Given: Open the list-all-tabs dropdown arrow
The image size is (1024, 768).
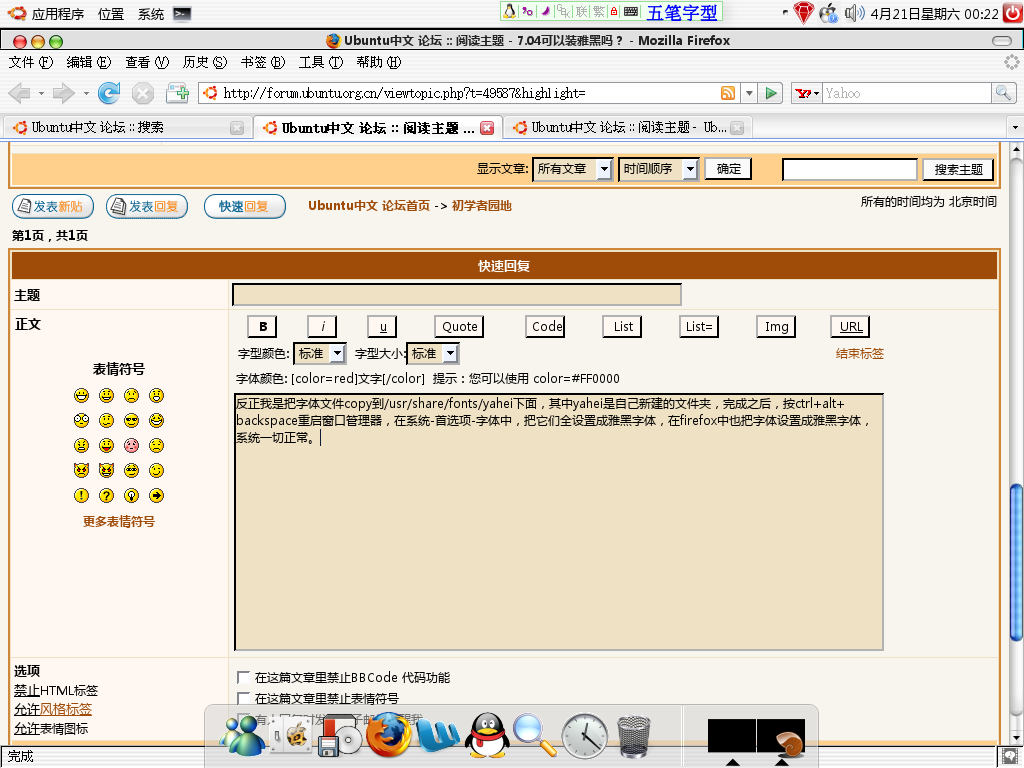Looking at the screenshot, I should [x=1015, y=127].
